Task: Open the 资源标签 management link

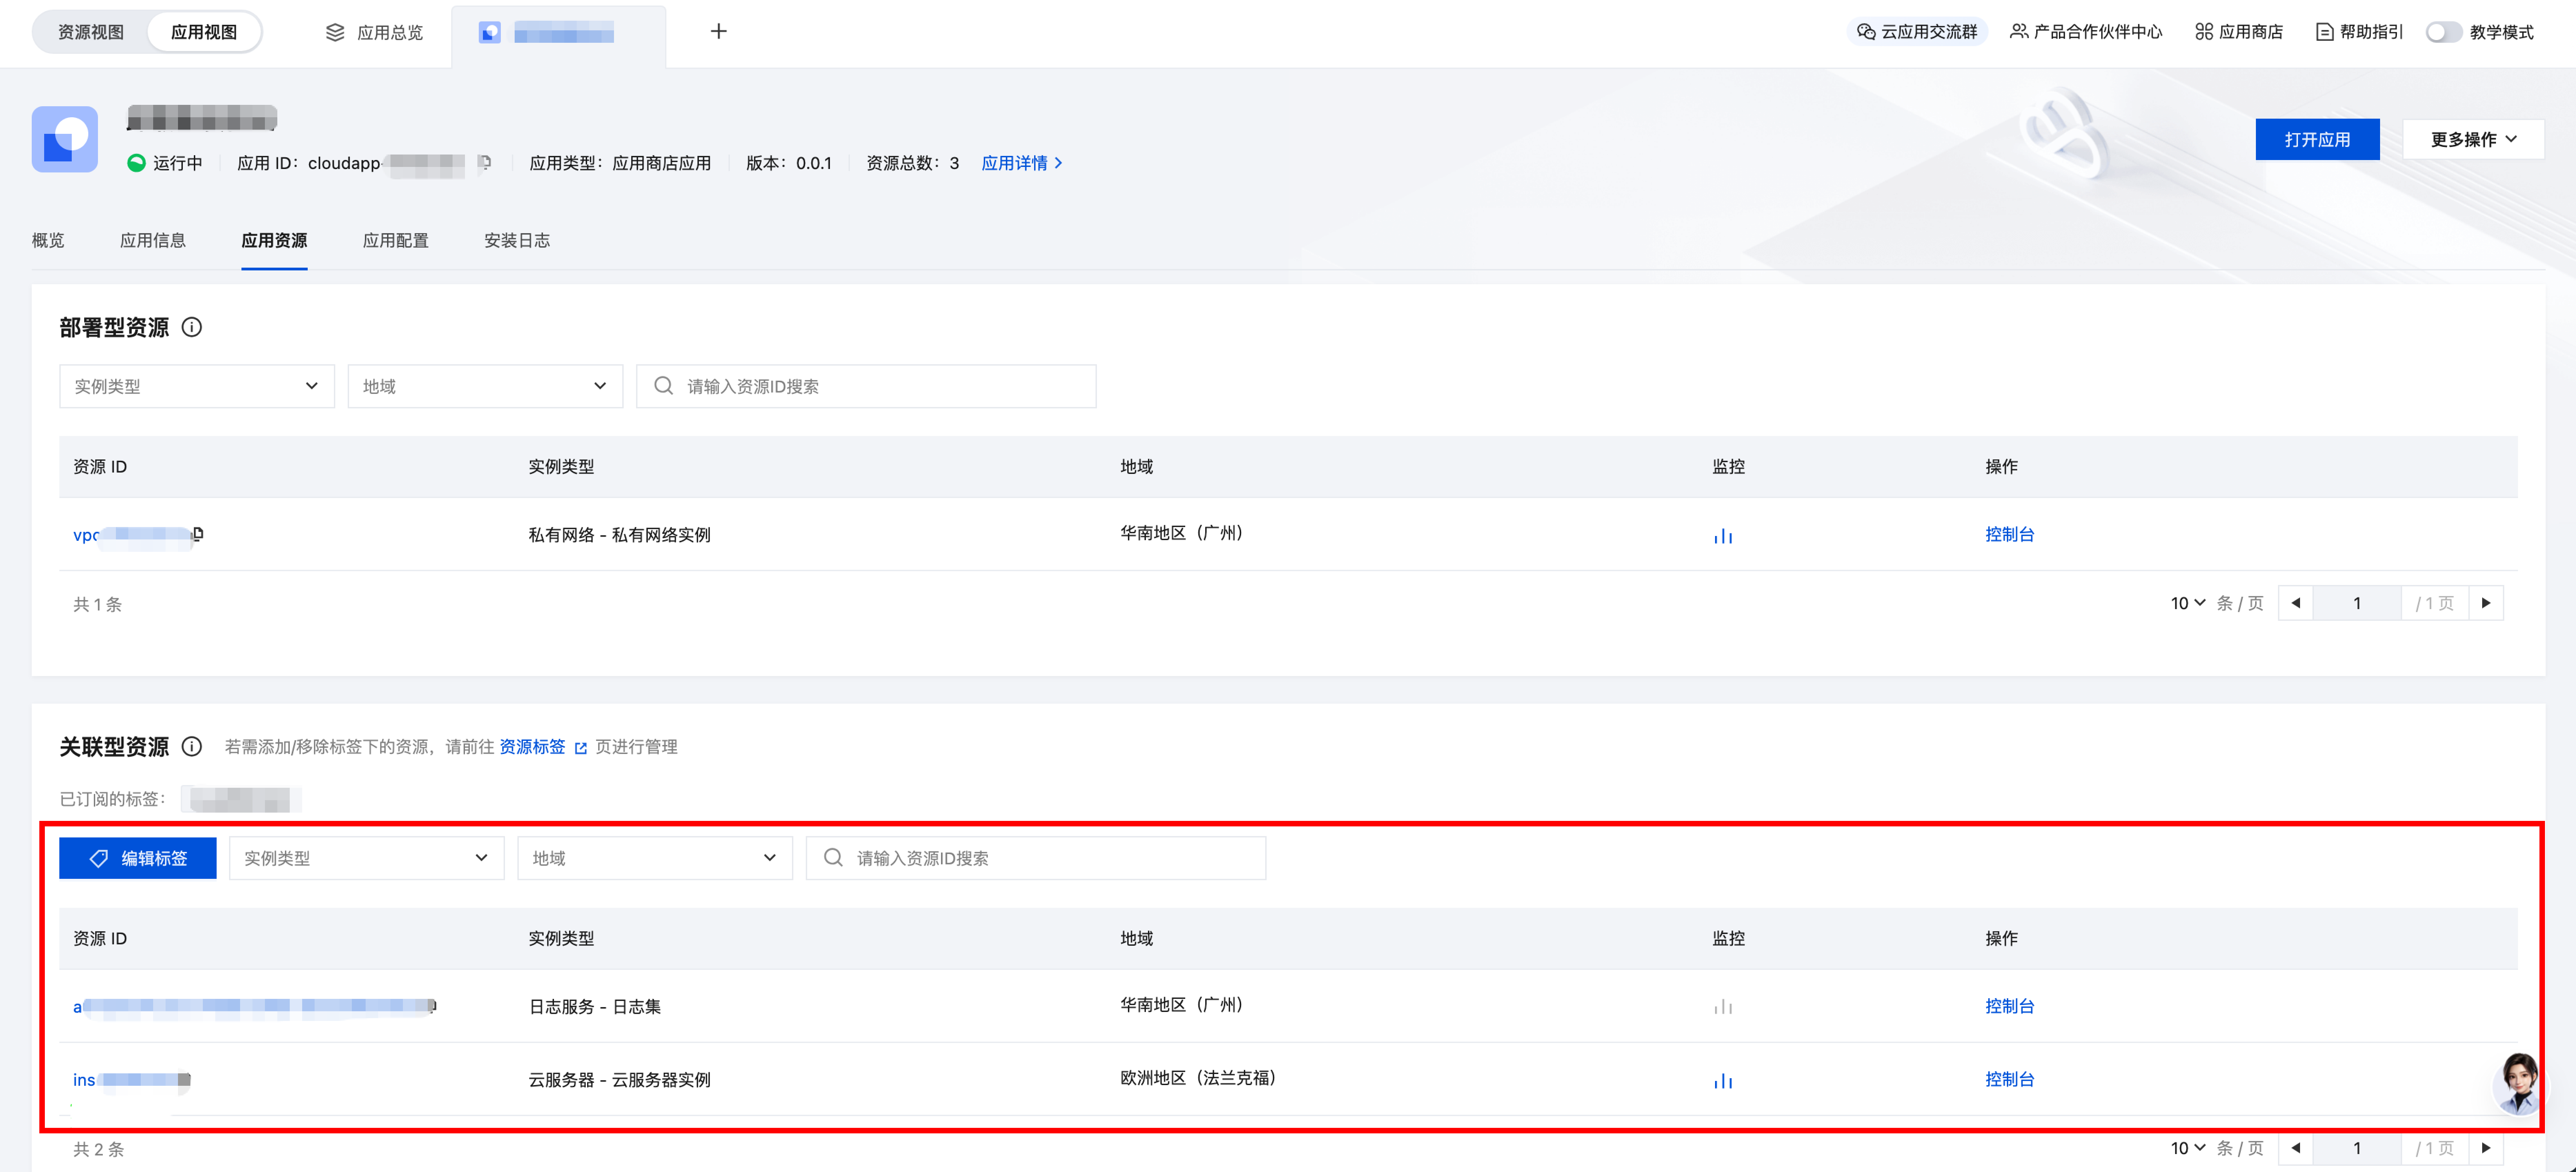Action: click(x=543, y=747)
